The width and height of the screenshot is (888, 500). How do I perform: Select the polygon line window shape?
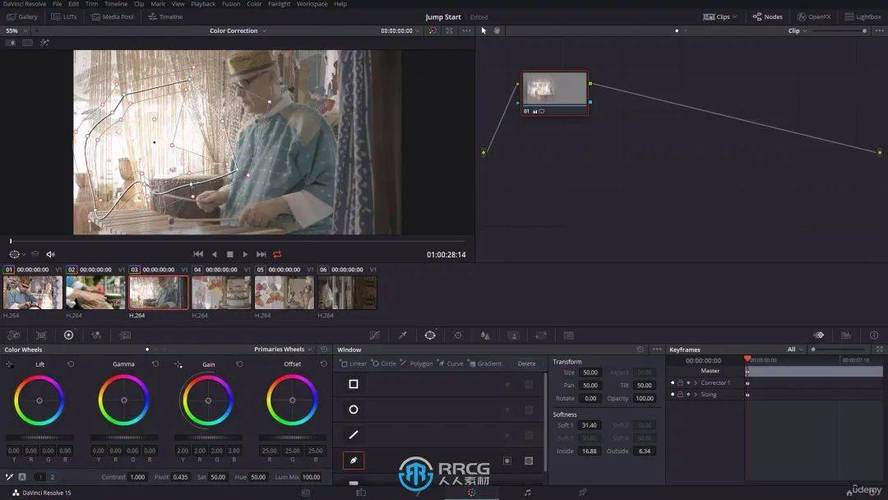tap(353, 435)
